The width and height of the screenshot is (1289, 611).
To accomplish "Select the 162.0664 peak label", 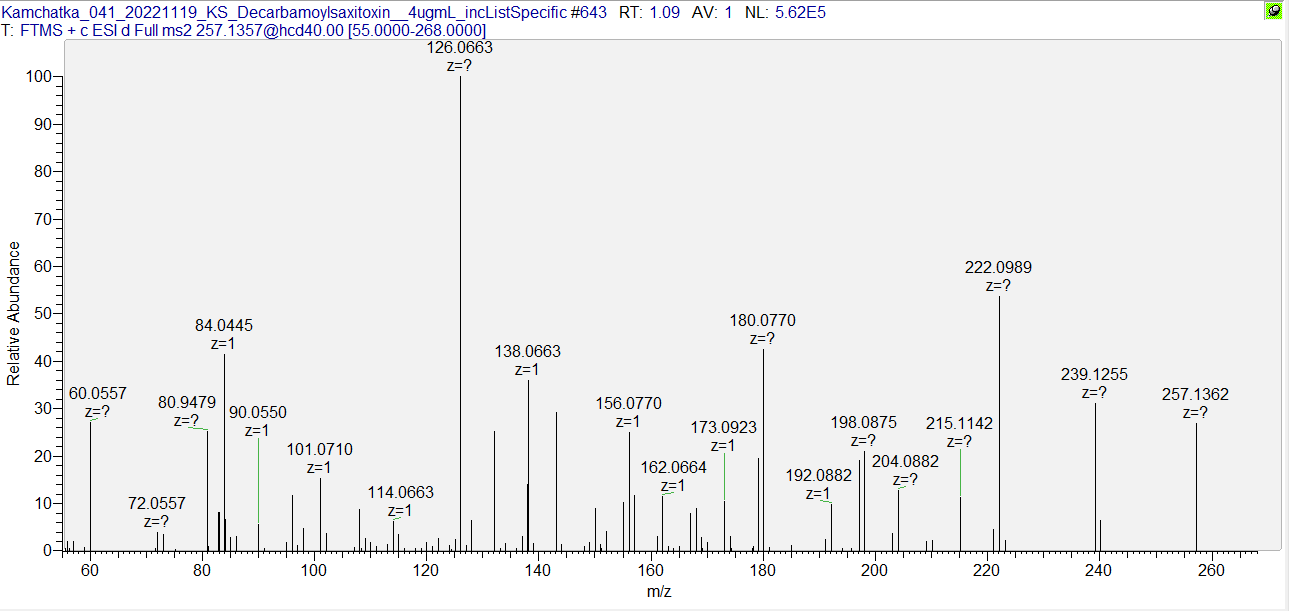I will (x=673, y=468).
